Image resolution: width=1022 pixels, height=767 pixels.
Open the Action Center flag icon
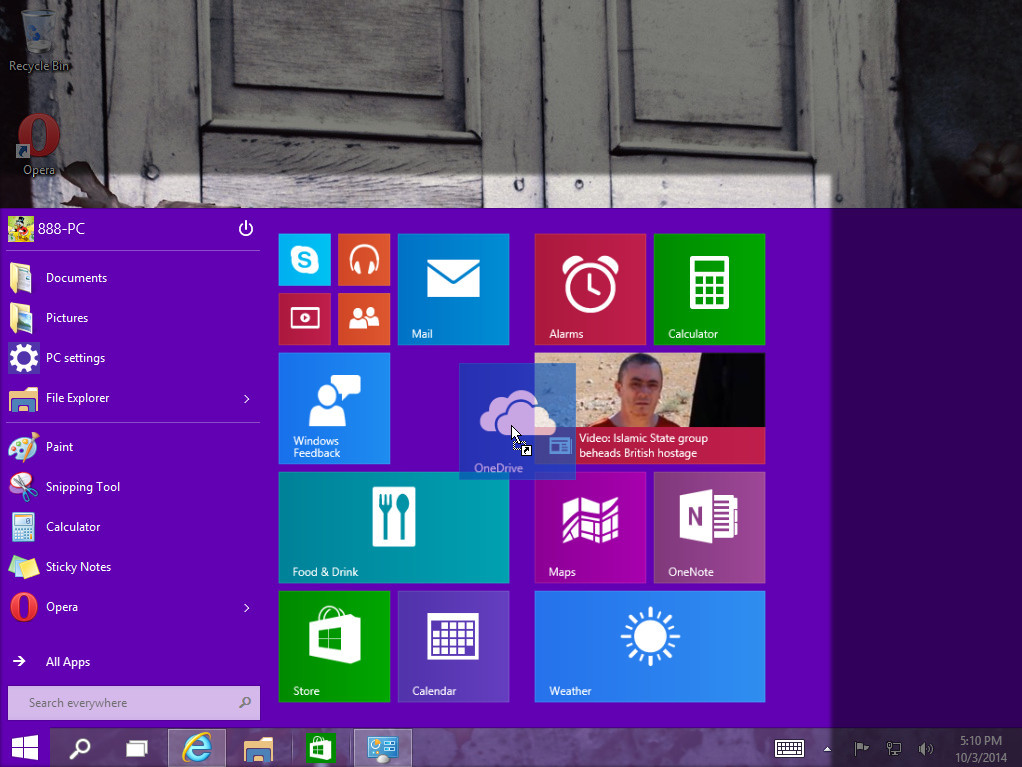(861, 749)
